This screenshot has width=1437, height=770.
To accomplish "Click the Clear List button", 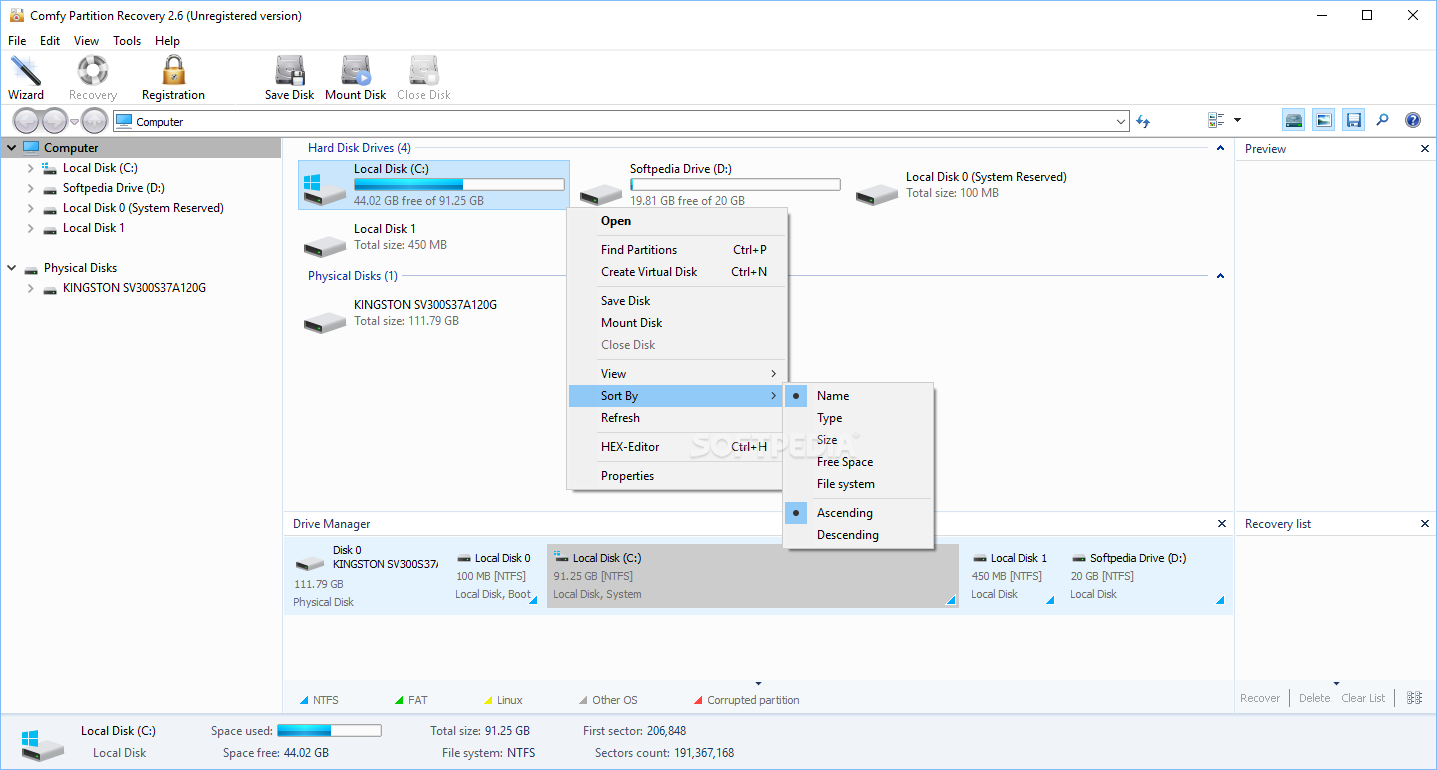I will [1363, 698].
